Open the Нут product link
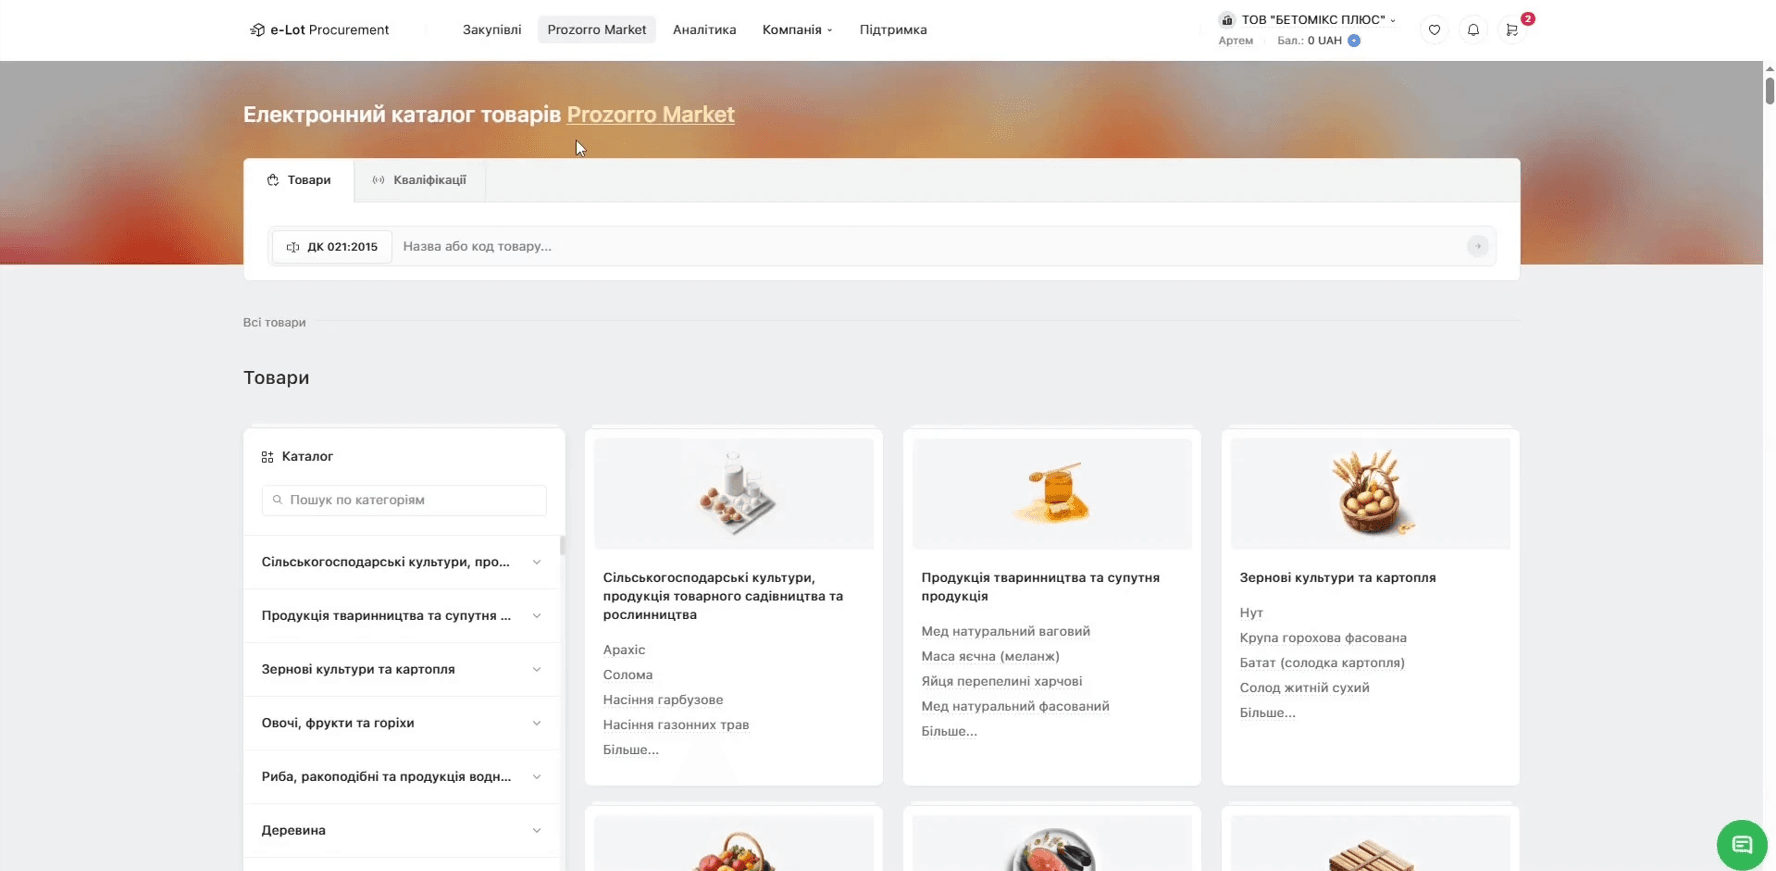 pyautogui.click(x=1251, y=613)
